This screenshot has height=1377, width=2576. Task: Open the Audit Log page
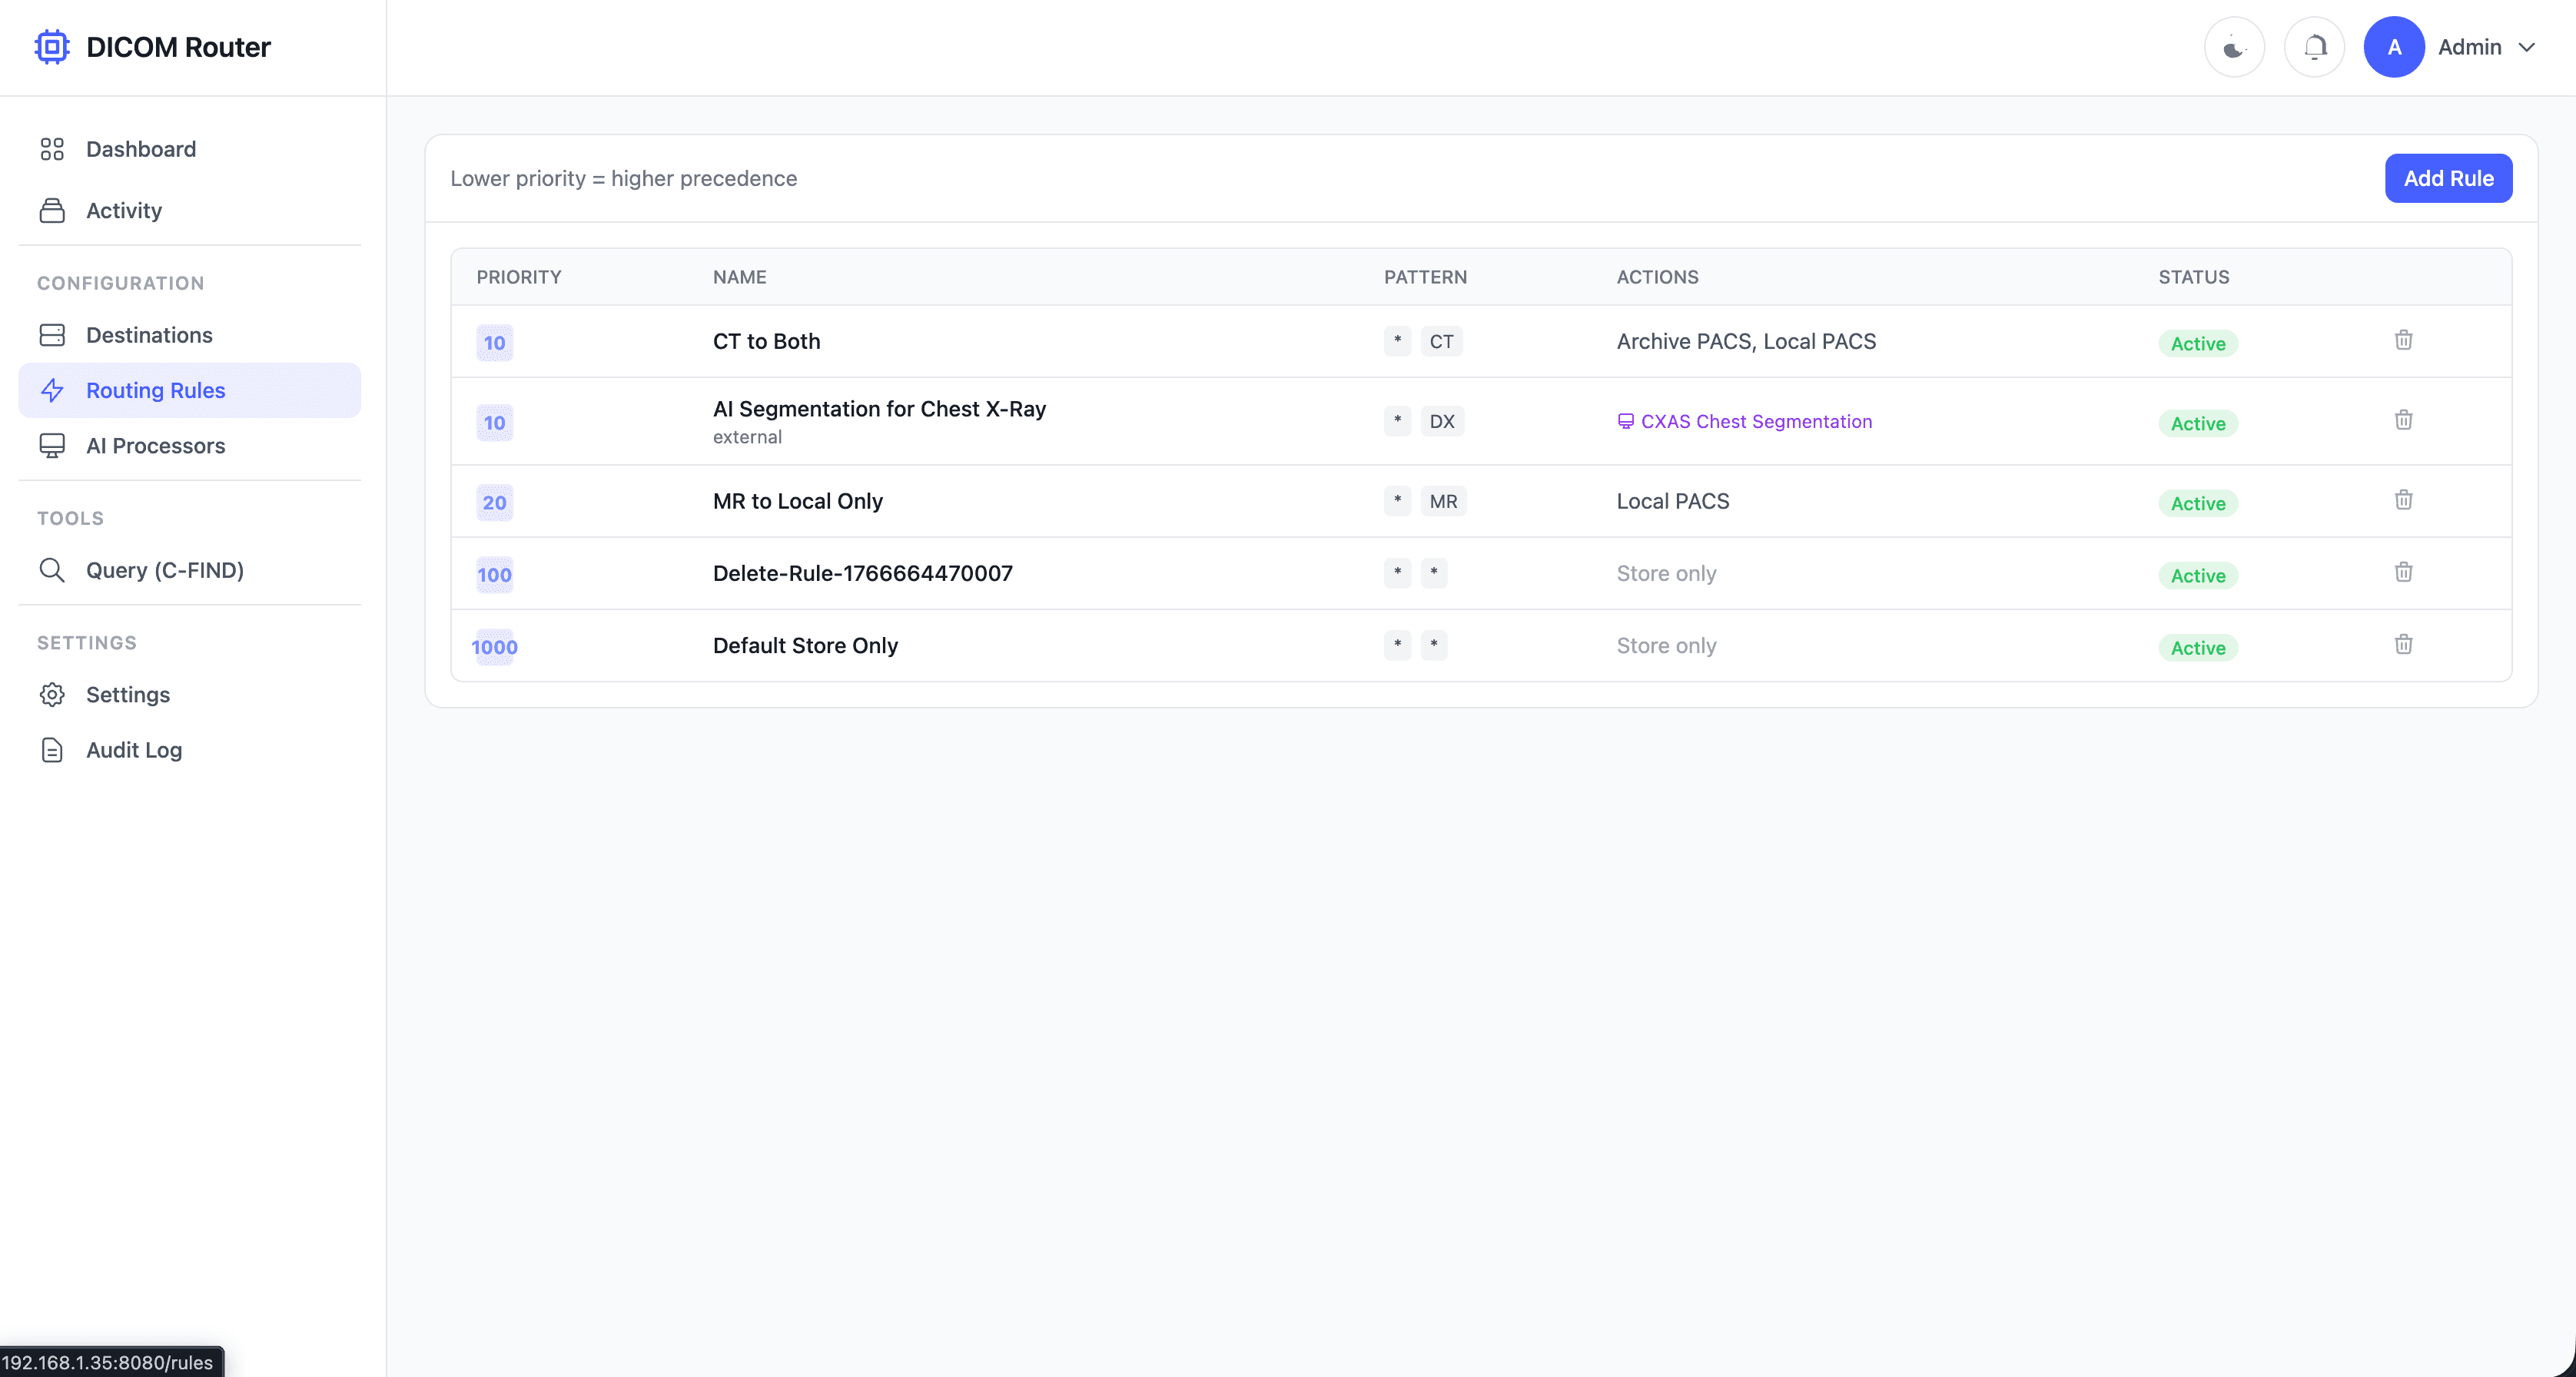[x=133, y=750]
